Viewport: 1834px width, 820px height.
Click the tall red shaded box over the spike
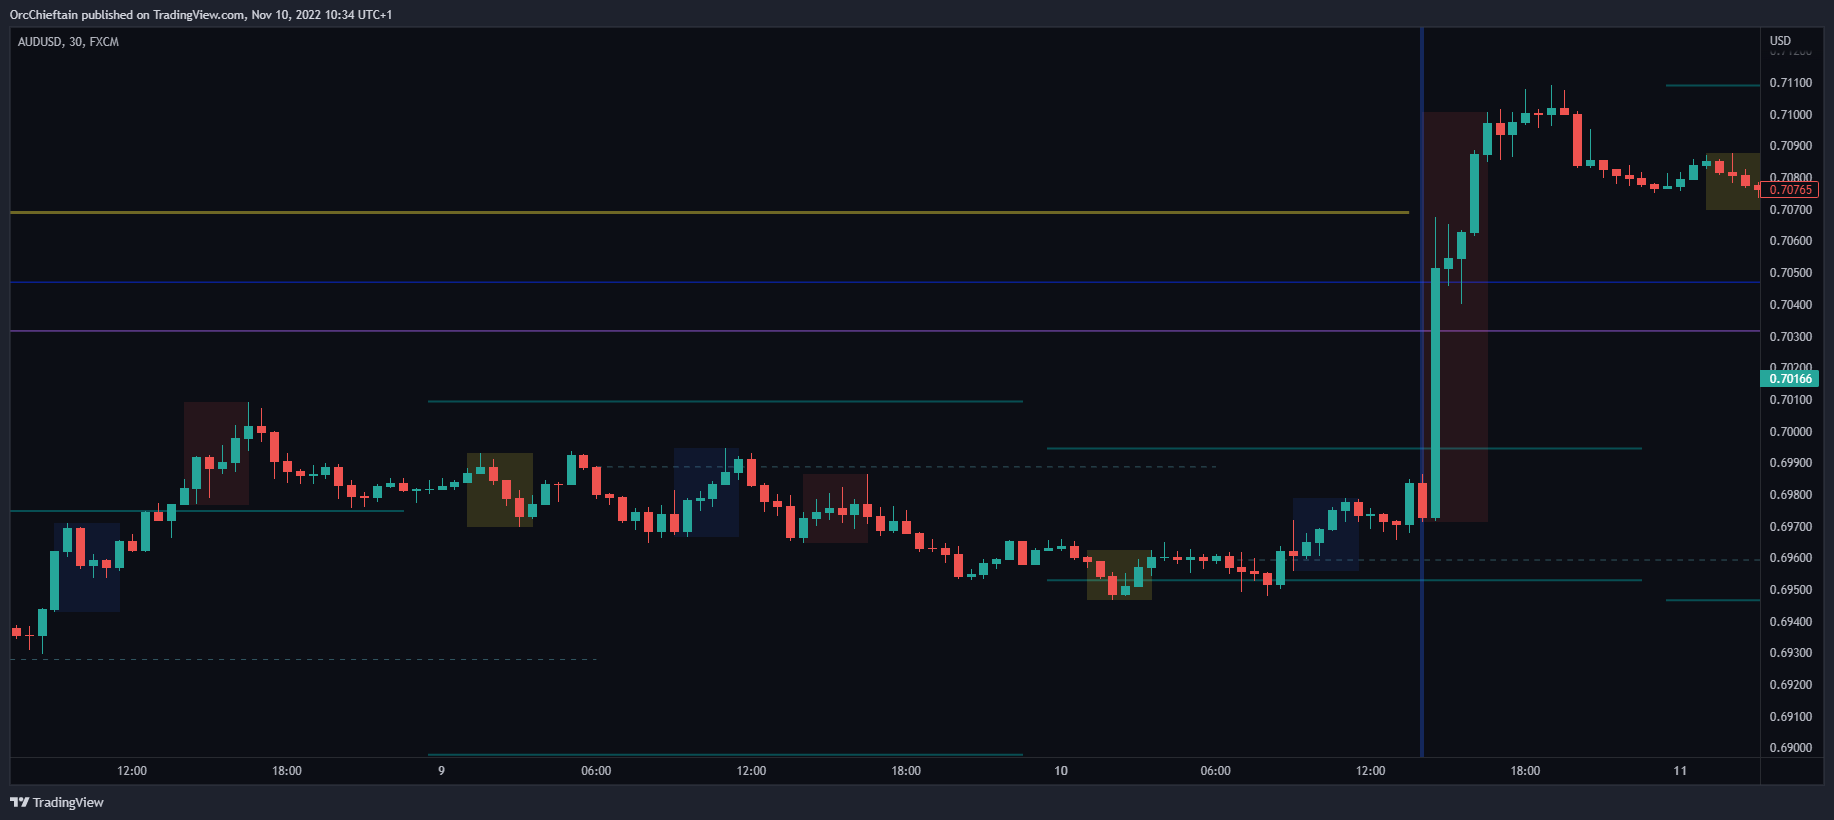[x=1455, y=317]
